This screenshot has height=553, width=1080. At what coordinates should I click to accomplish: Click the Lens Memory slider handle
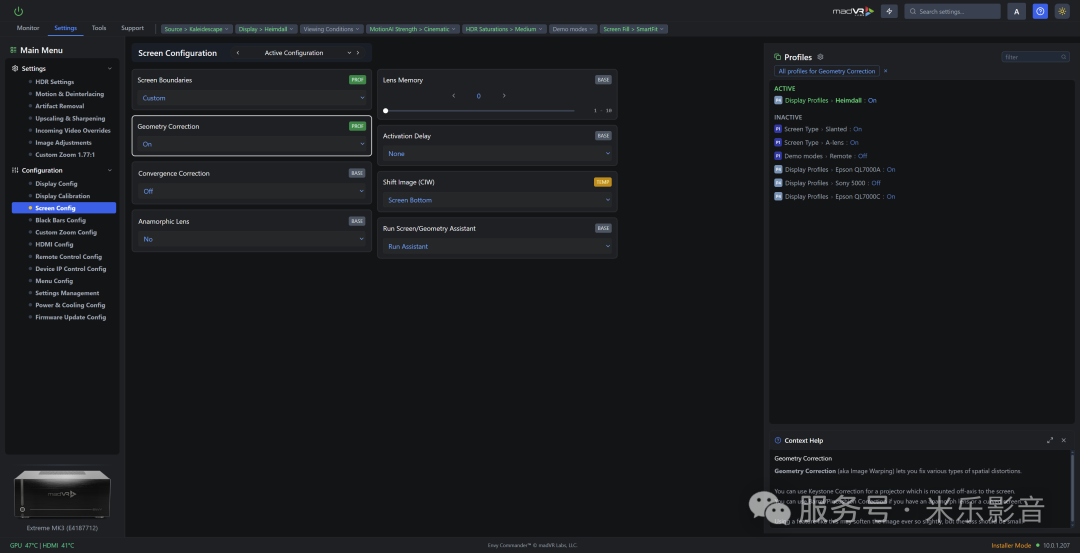pos(386,110)
